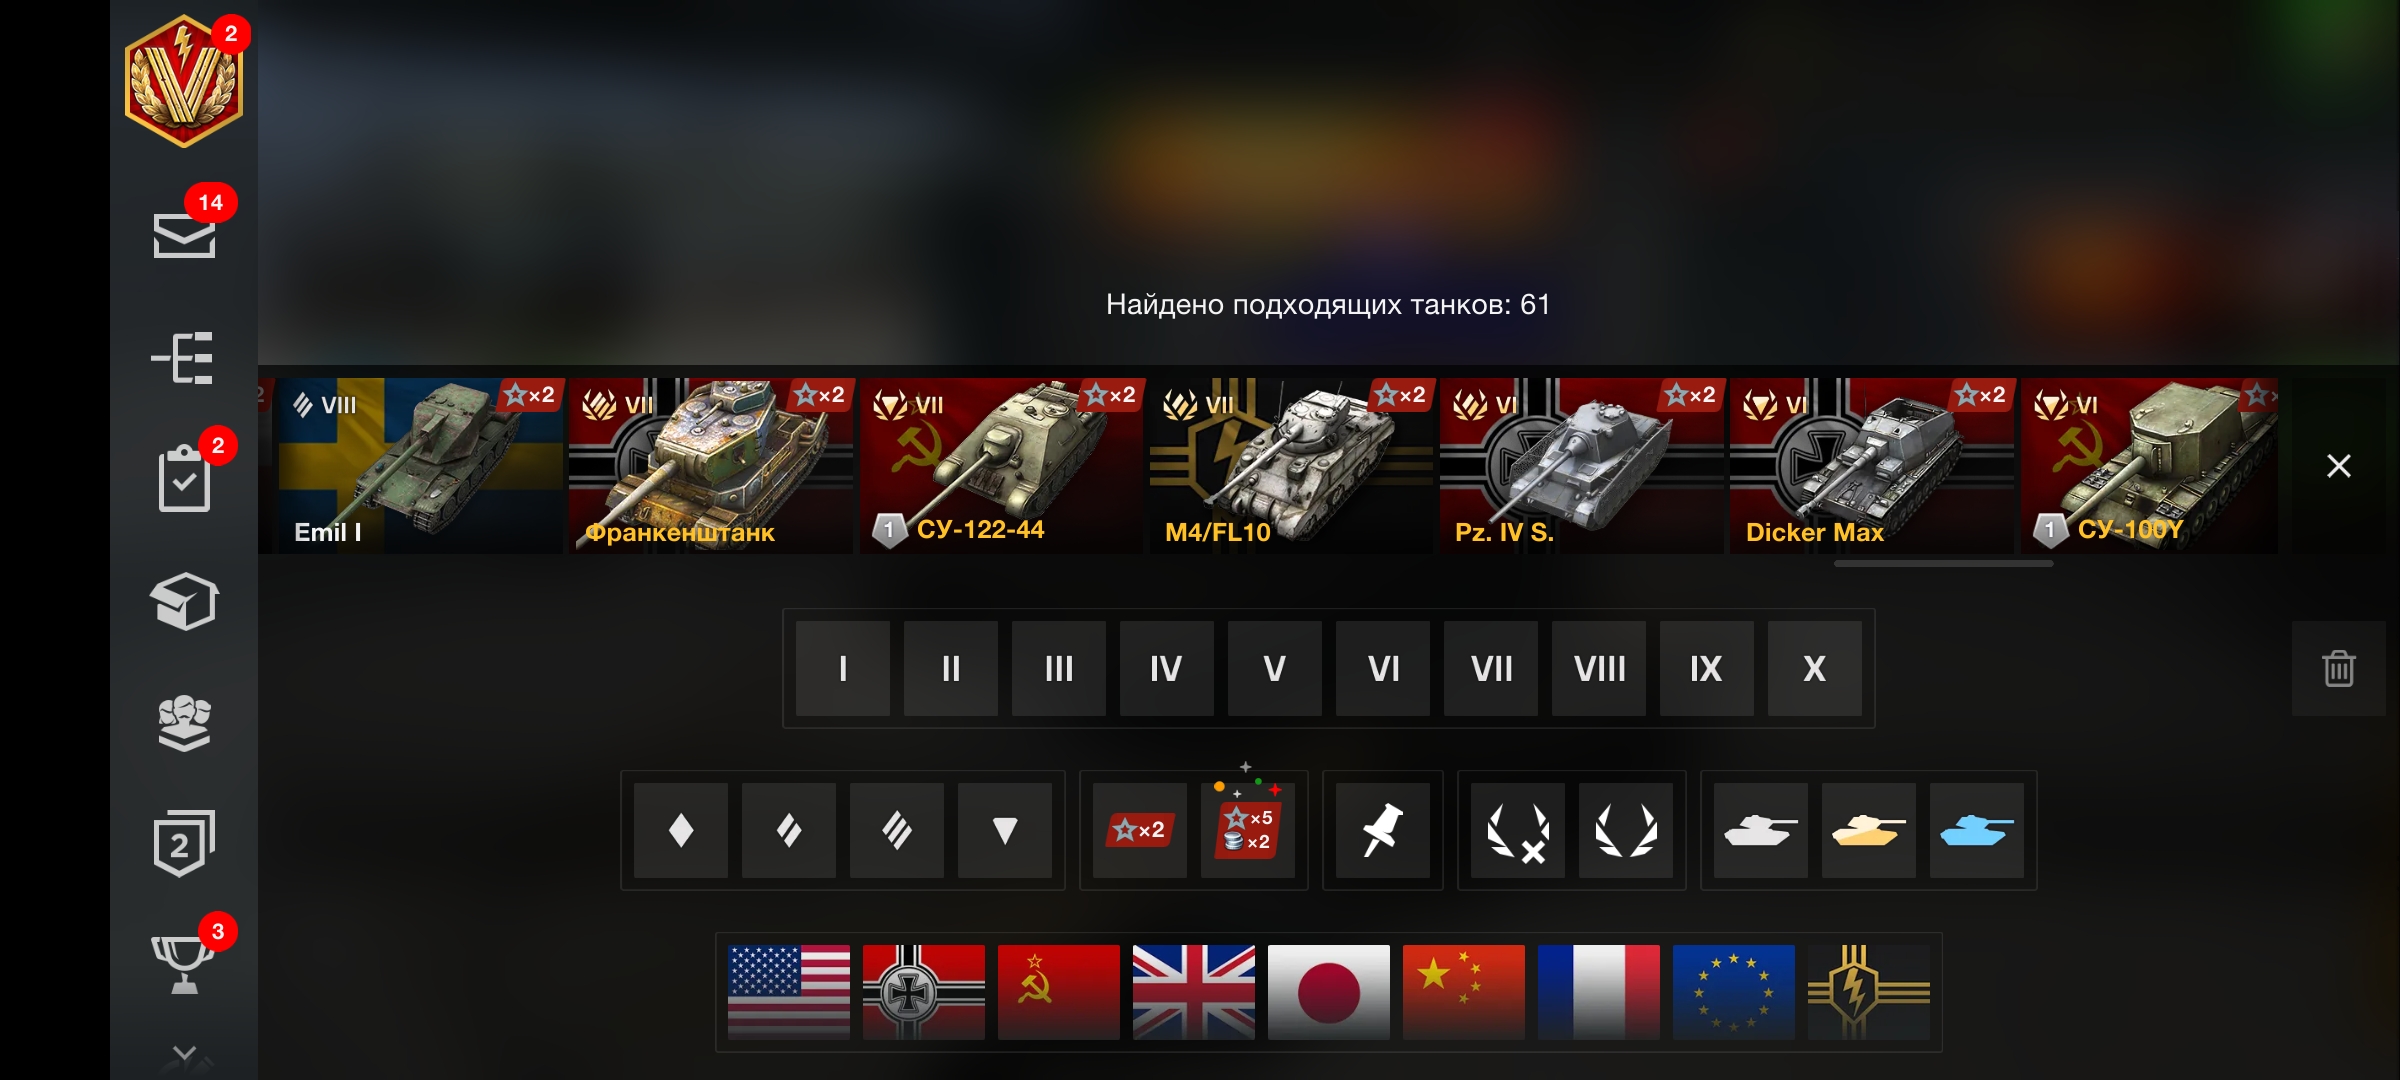Select the Dicker Max tank card

[x=1872, y=466]
